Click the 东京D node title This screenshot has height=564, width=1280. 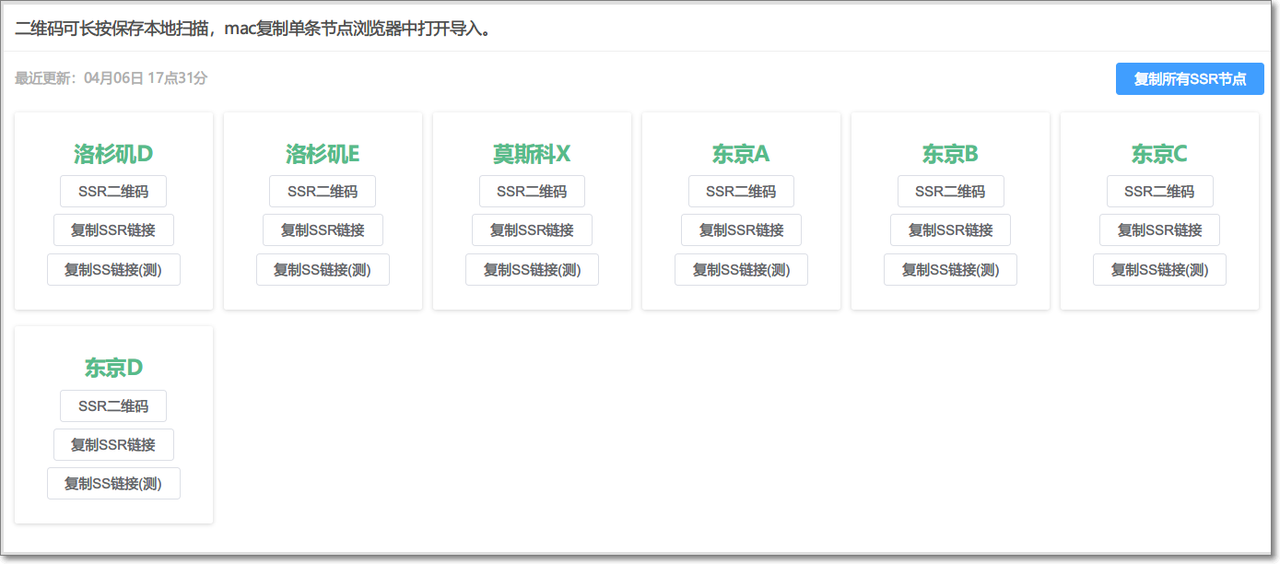click(113, 368)
